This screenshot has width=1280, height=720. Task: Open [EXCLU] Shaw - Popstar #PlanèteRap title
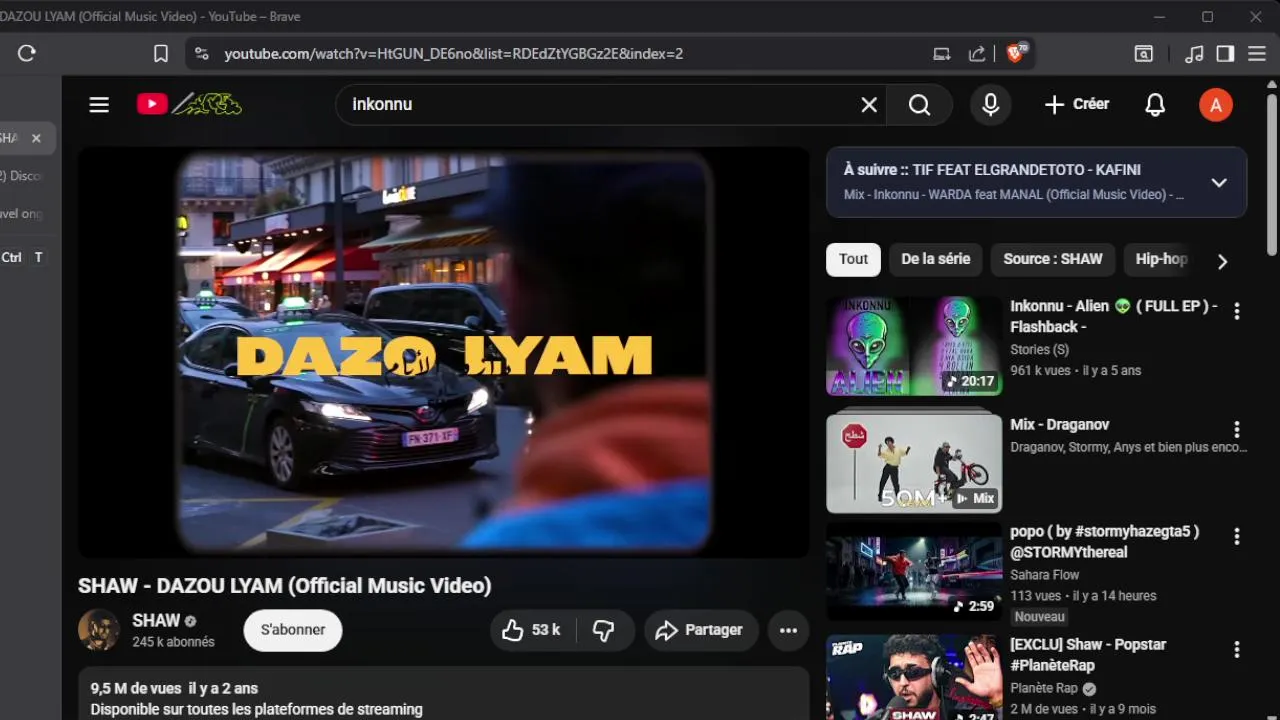coord(1088,655)
